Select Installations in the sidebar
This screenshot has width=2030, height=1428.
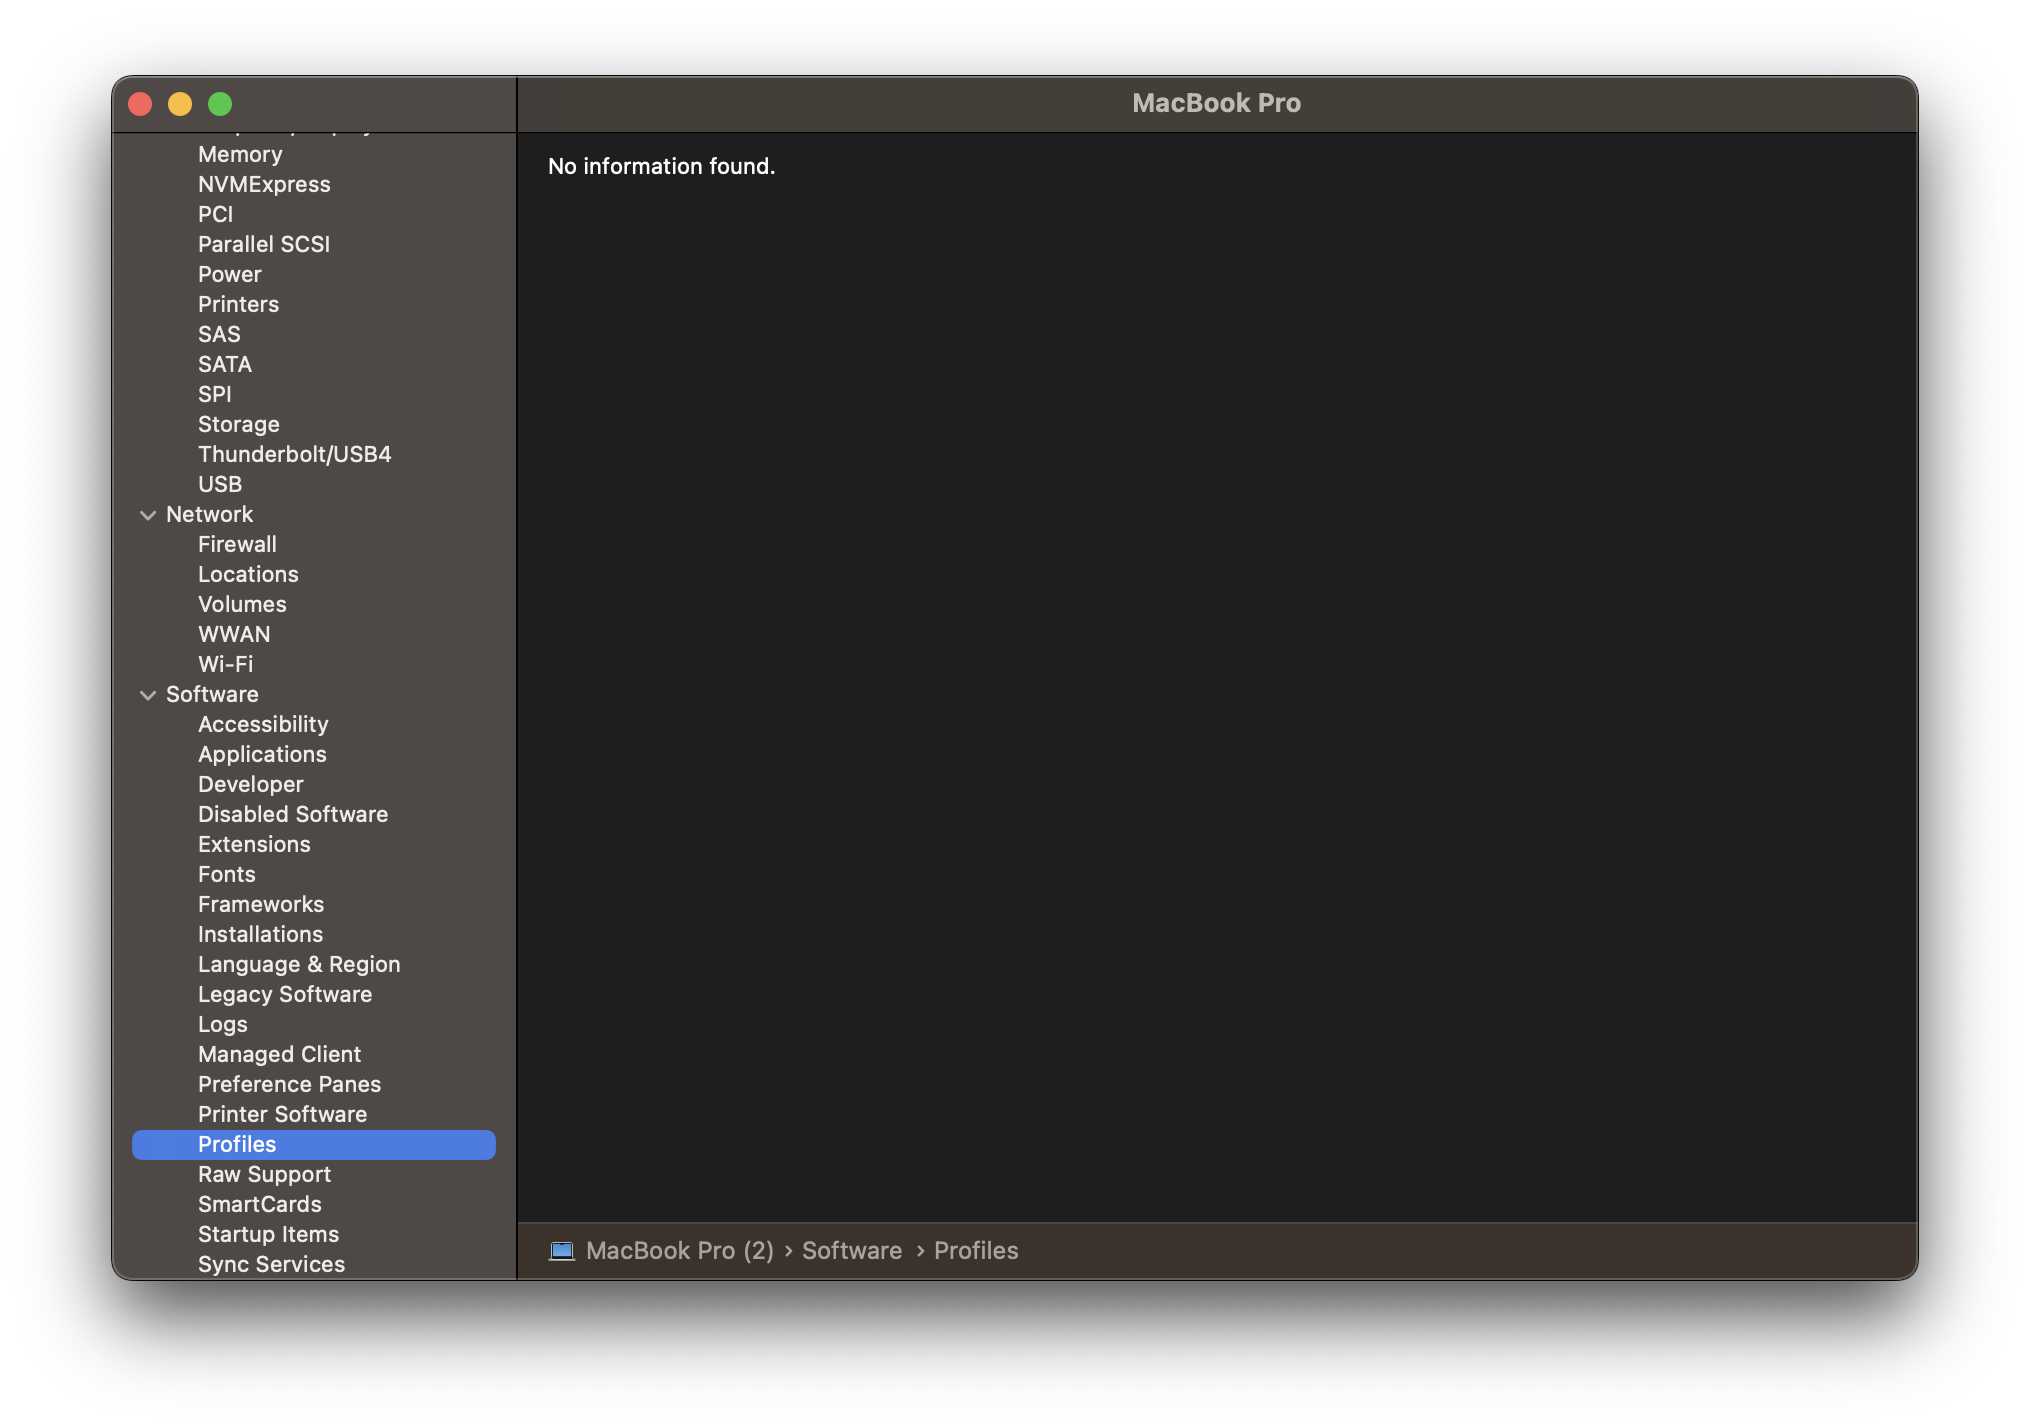pyautogui.click(x=260, y=934)
